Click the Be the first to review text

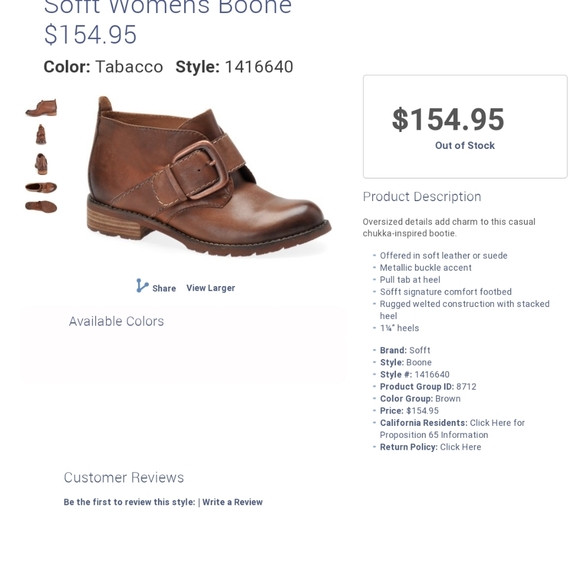click(x=129, y=502)
